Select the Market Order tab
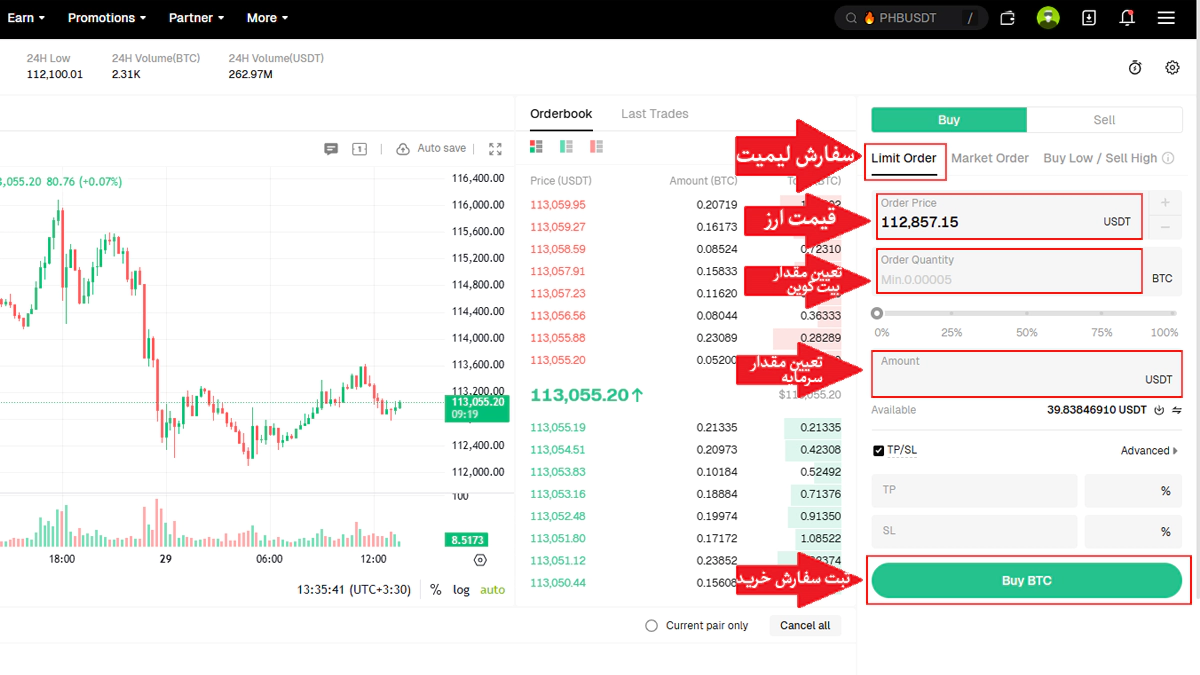 990,157
